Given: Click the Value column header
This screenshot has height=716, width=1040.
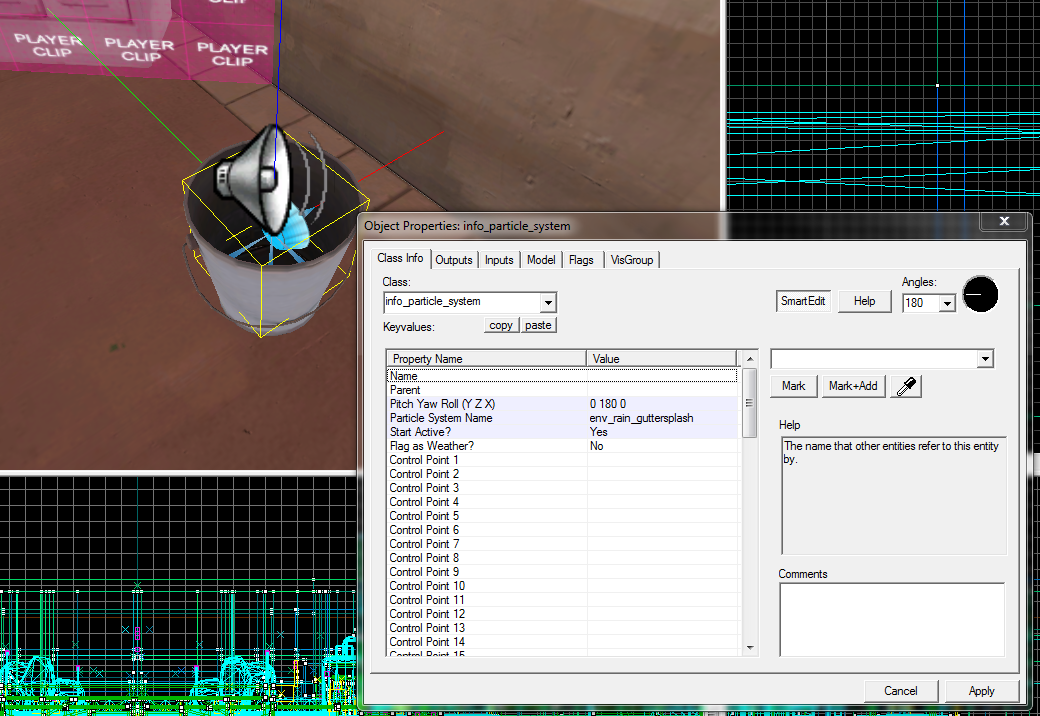Looking at the screenshot, I should pyautogui.click(x=661, y=359).
